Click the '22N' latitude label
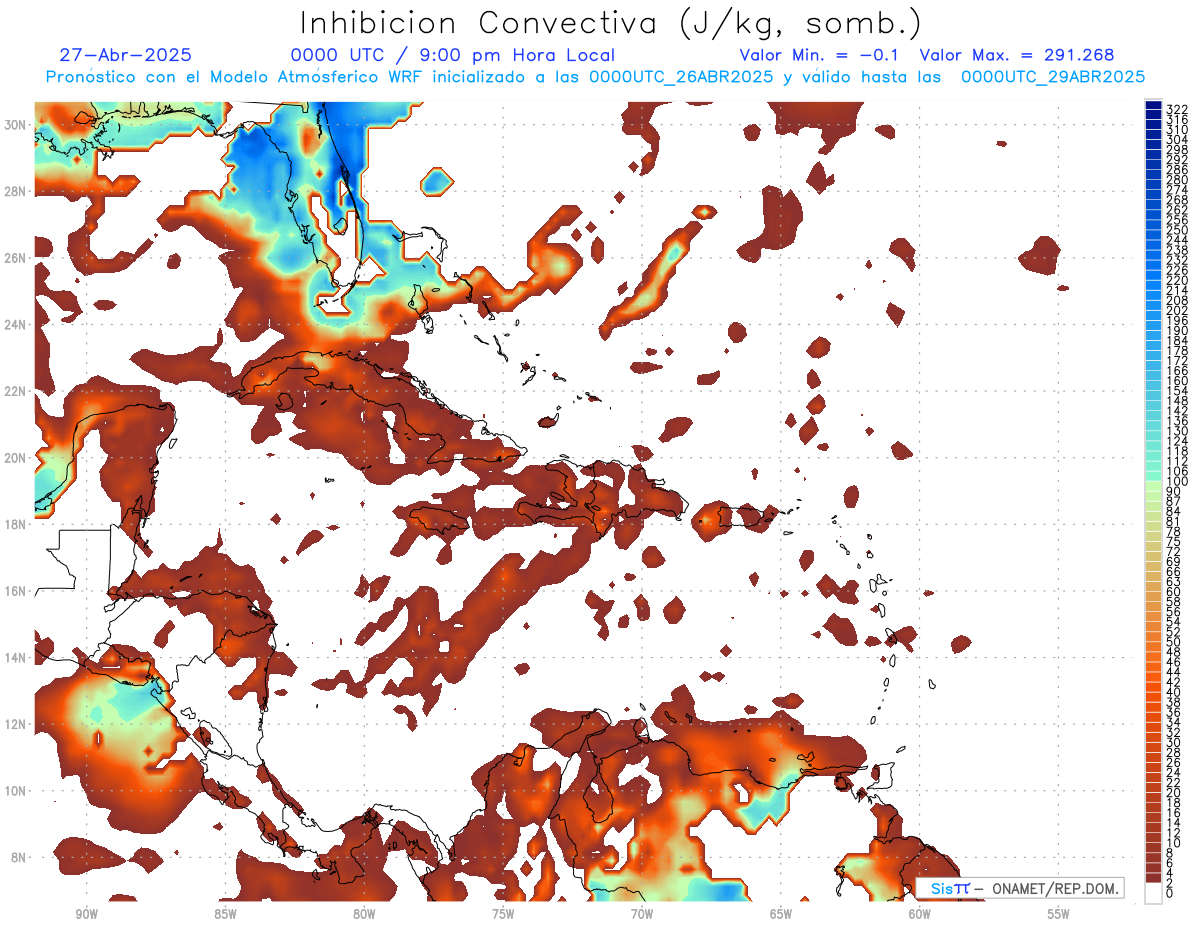This screenshot has width=1200, height=927. click(17, 391)
